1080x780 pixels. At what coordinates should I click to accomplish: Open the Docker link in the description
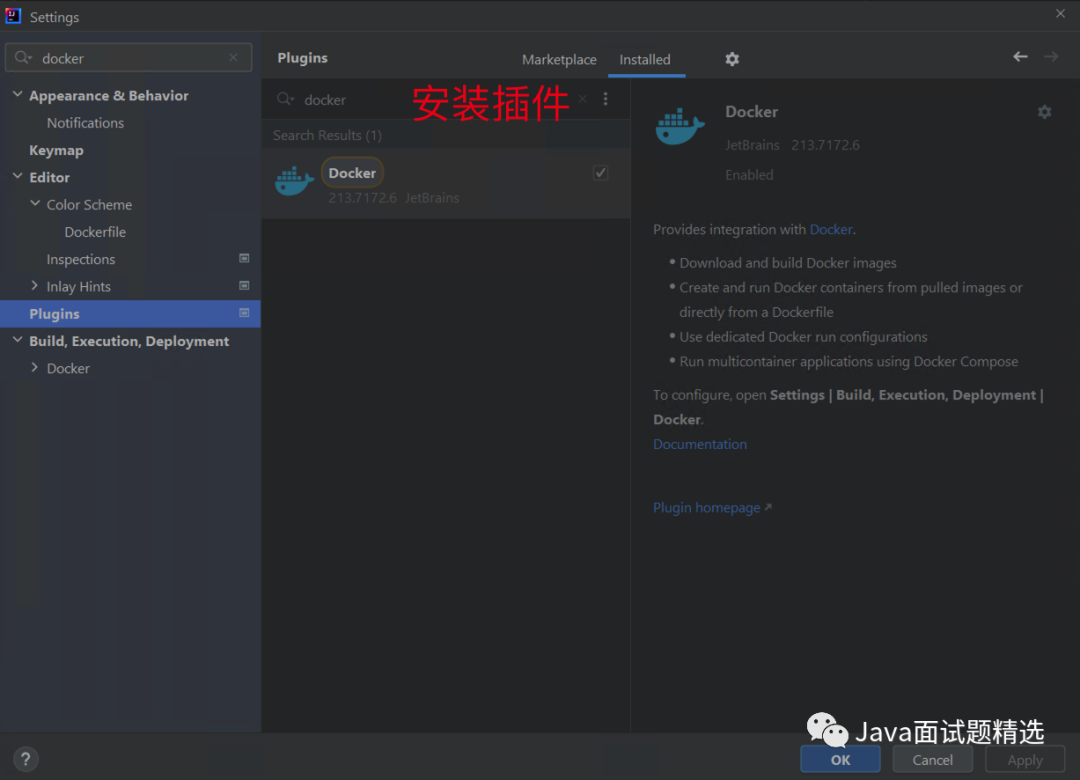[x=831, y=229]
